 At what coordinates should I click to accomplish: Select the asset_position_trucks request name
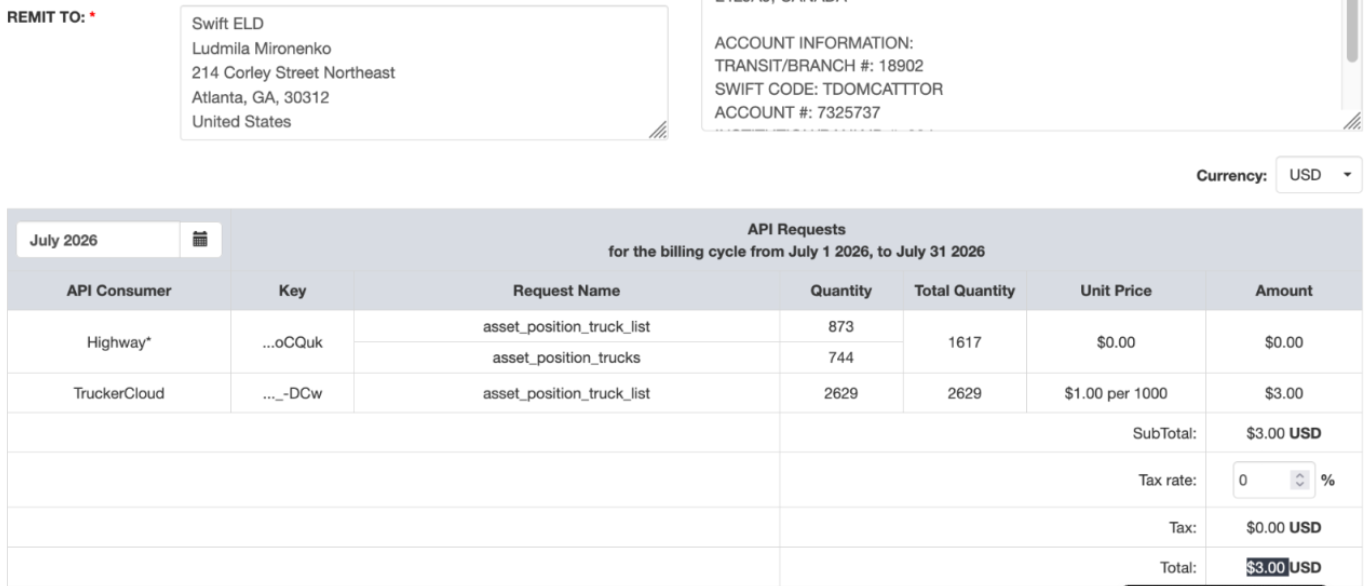click(x=567, y=358)
